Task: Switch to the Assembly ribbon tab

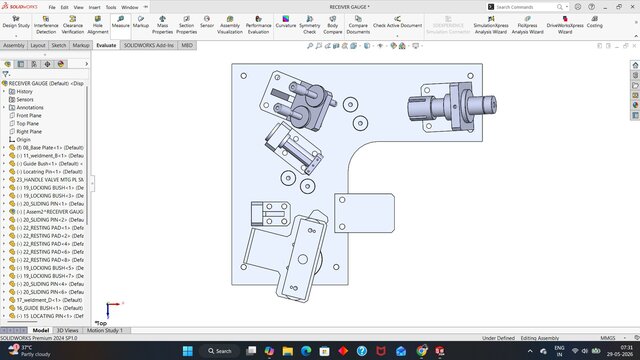Action: 14,45
